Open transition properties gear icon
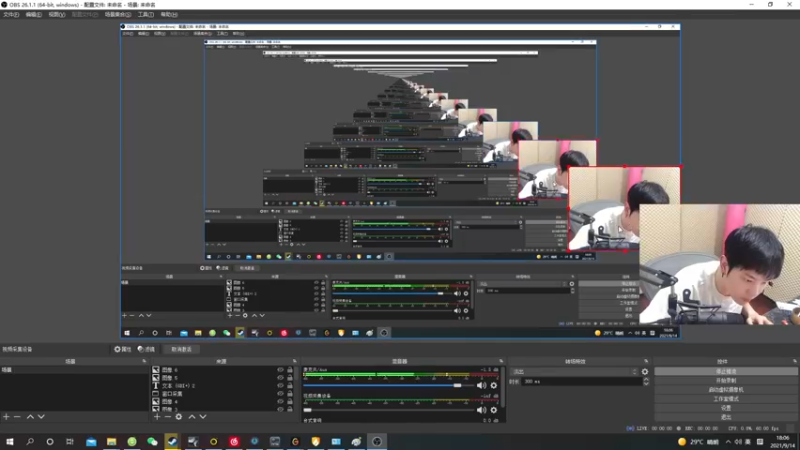Image resolution: width=800 pixels, height=450 pixels. coord(645,372)
